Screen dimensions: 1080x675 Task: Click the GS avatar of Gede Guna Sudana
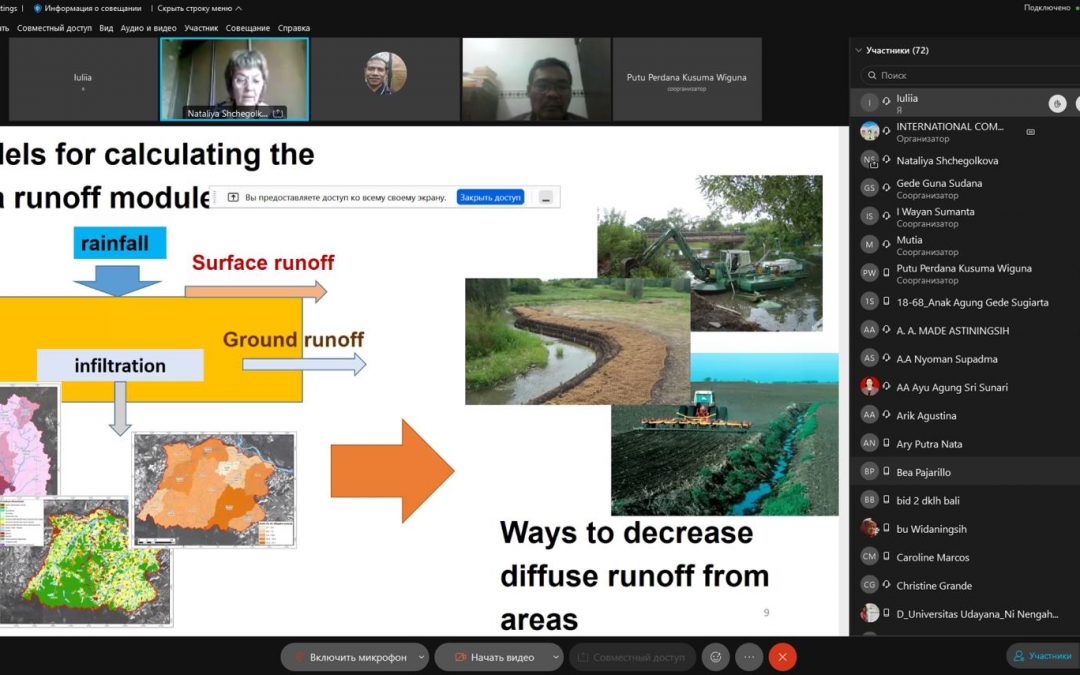[x=869, y=188]
